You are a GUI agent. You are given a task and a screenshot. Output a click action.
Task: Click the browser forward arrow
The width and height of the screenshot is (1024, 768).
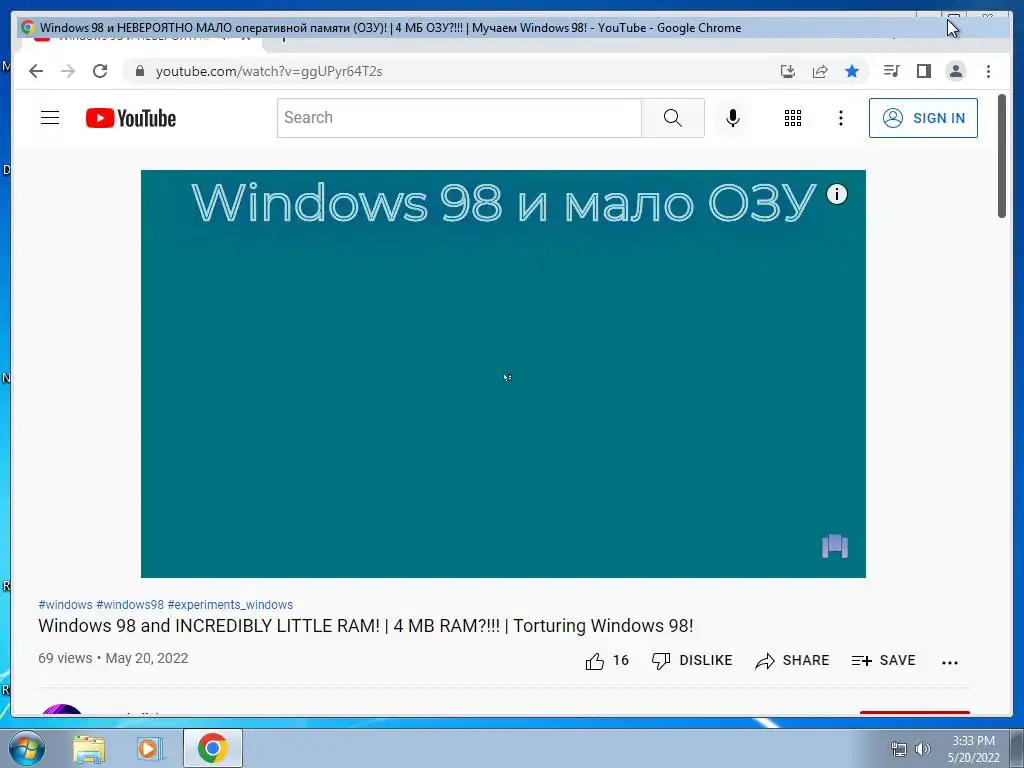click(x=68, y=71)
